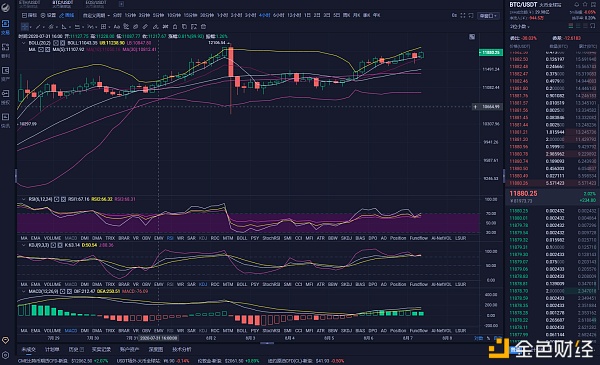This screenshot has width=600, height=365.
Task: Select the 15-minute chart interval
Action: click(x=190, y=15)
